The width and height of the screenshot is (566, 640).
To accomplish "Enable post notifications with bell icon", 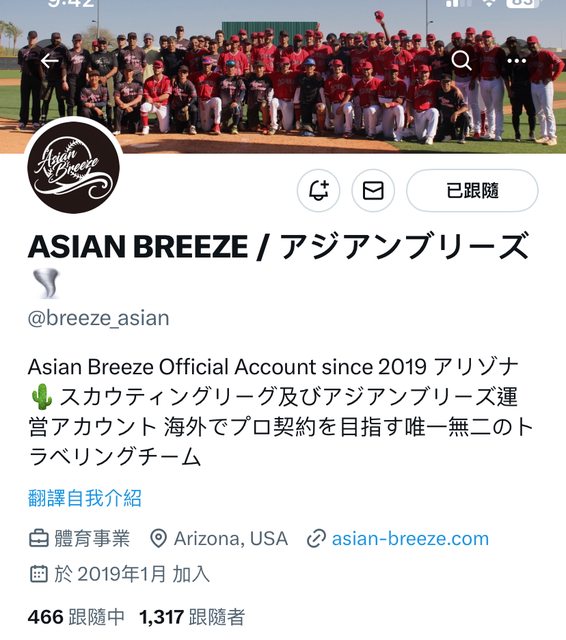I will pyautogui.click(x=318, y=191).
